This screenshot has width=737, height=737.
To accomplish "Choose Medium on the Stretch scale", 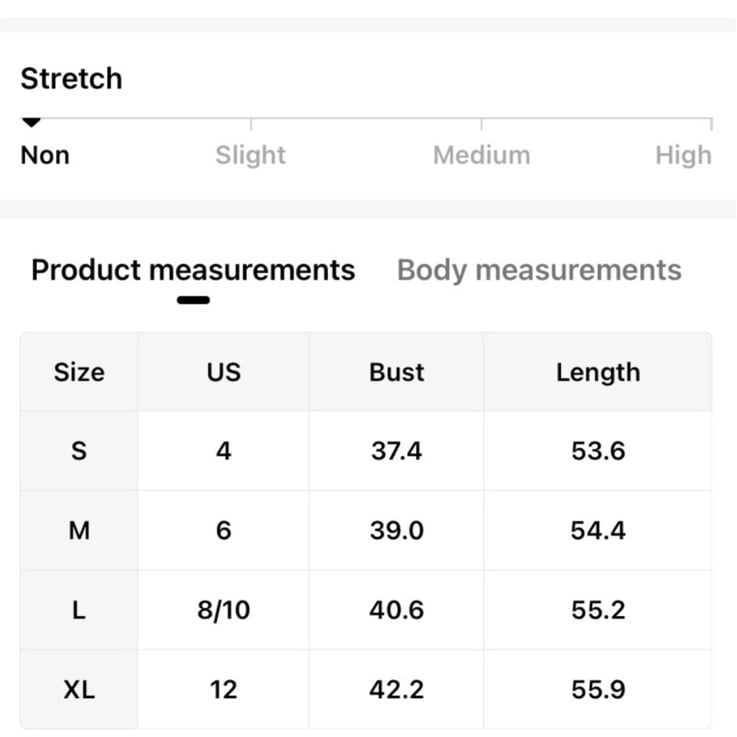I will point(481,155).
